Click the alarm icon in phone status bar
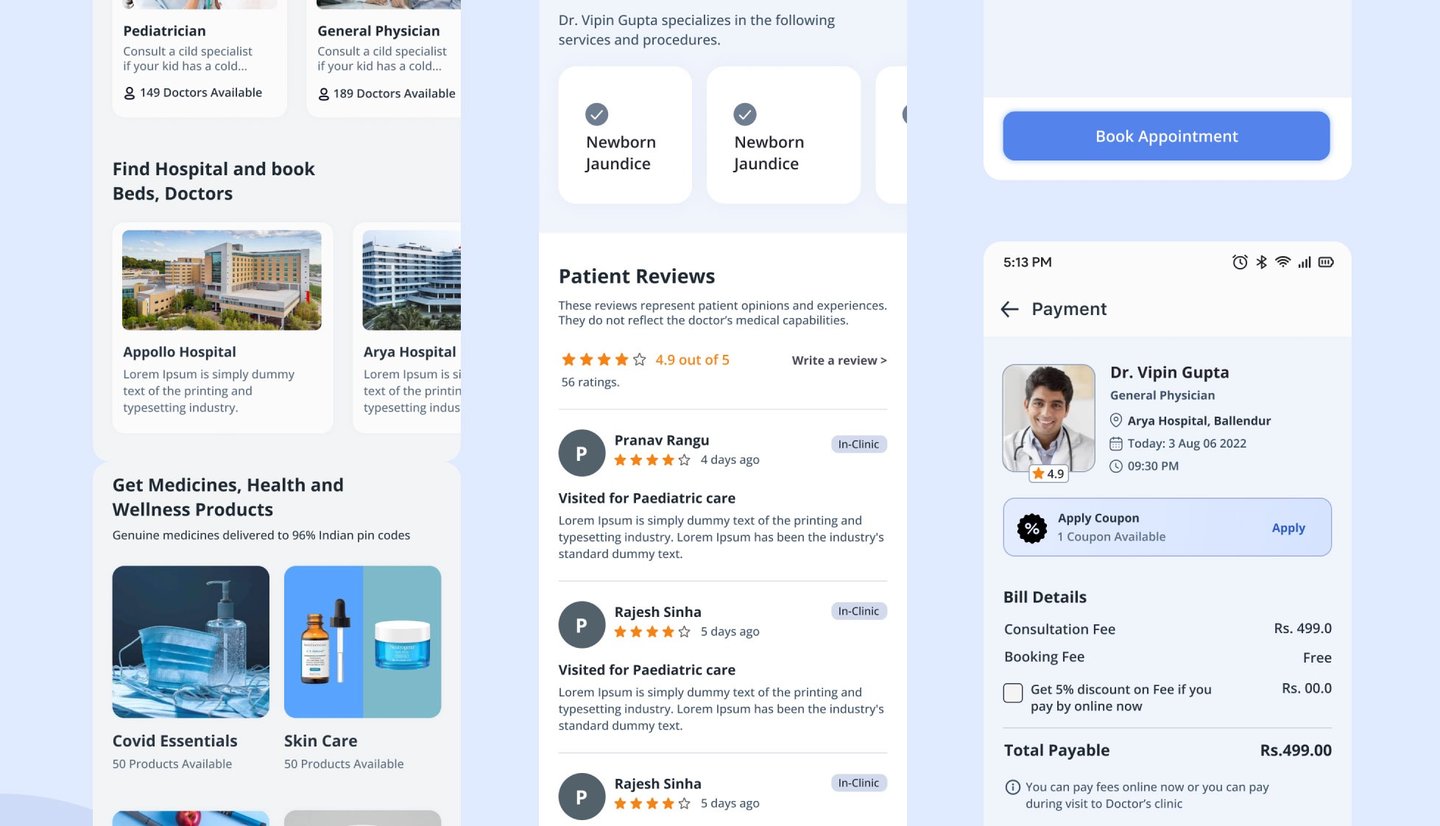 pos(1240,262)
